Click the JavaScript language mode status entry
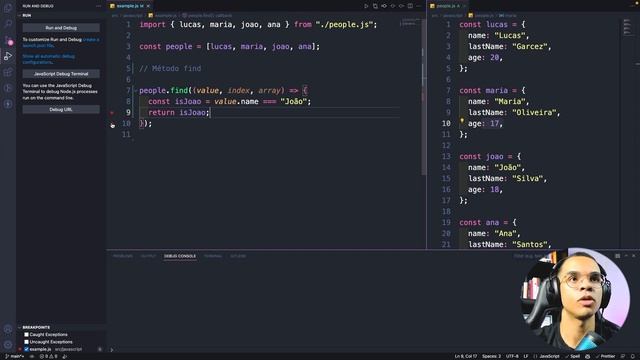This screenshot has height=360, width=640. coord(547,356)
